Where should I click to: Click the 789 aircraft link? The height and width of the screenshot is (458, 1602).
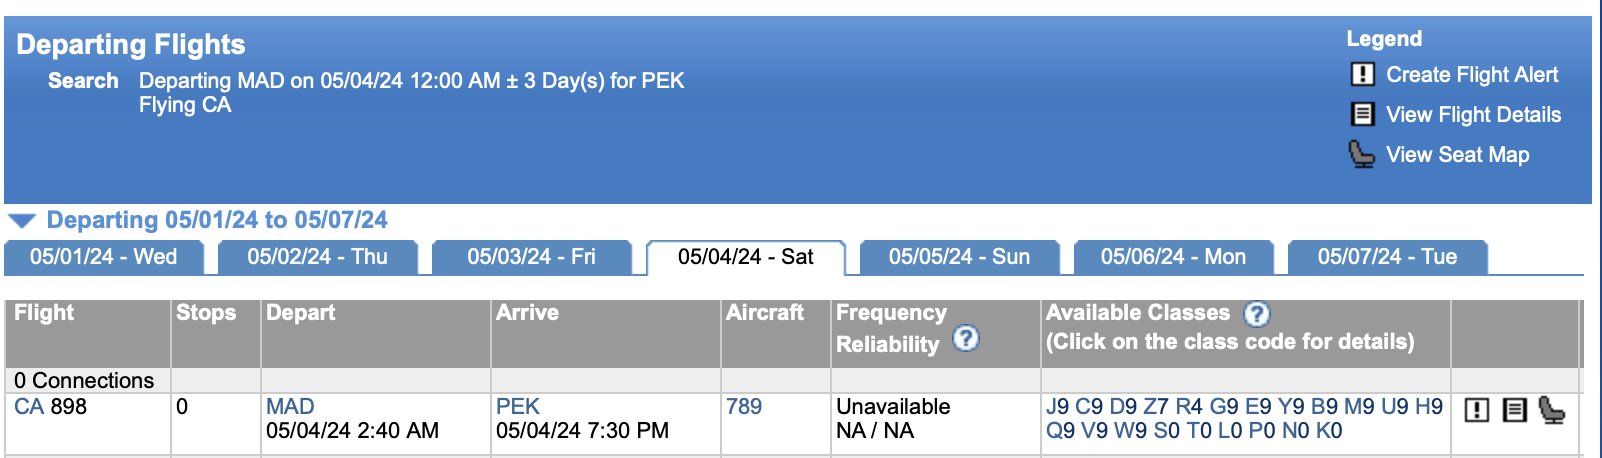[744, 407]
